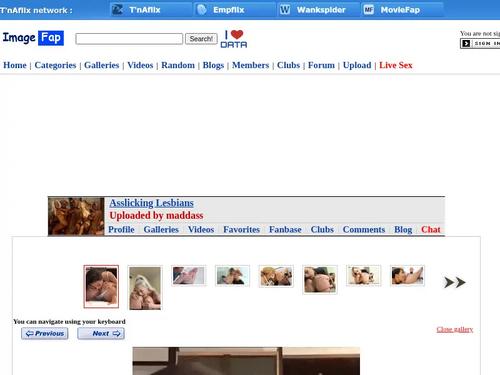The height and width of the screenshot is (375, 500).
Task: Click the Sign In arrow icon
Action: tap(466, 44)
